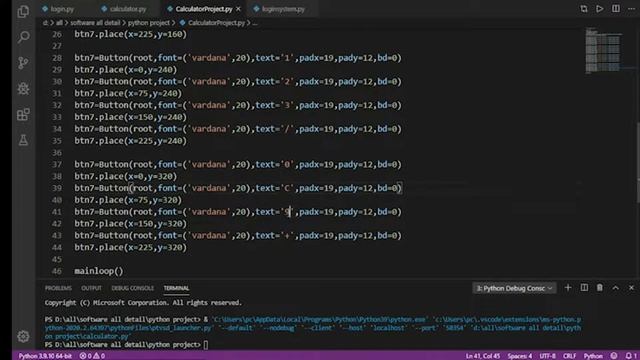Close the CalculatorProject.py tab
Viewport: 640px width, 360px height.
tap(238, 9)
